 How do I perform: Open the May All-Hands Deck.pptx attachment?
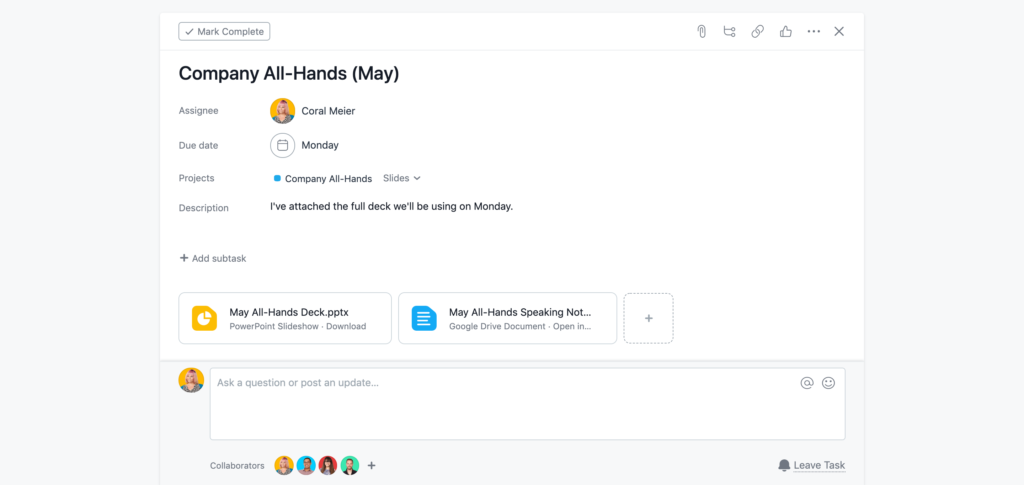click(x=285, y=318)
